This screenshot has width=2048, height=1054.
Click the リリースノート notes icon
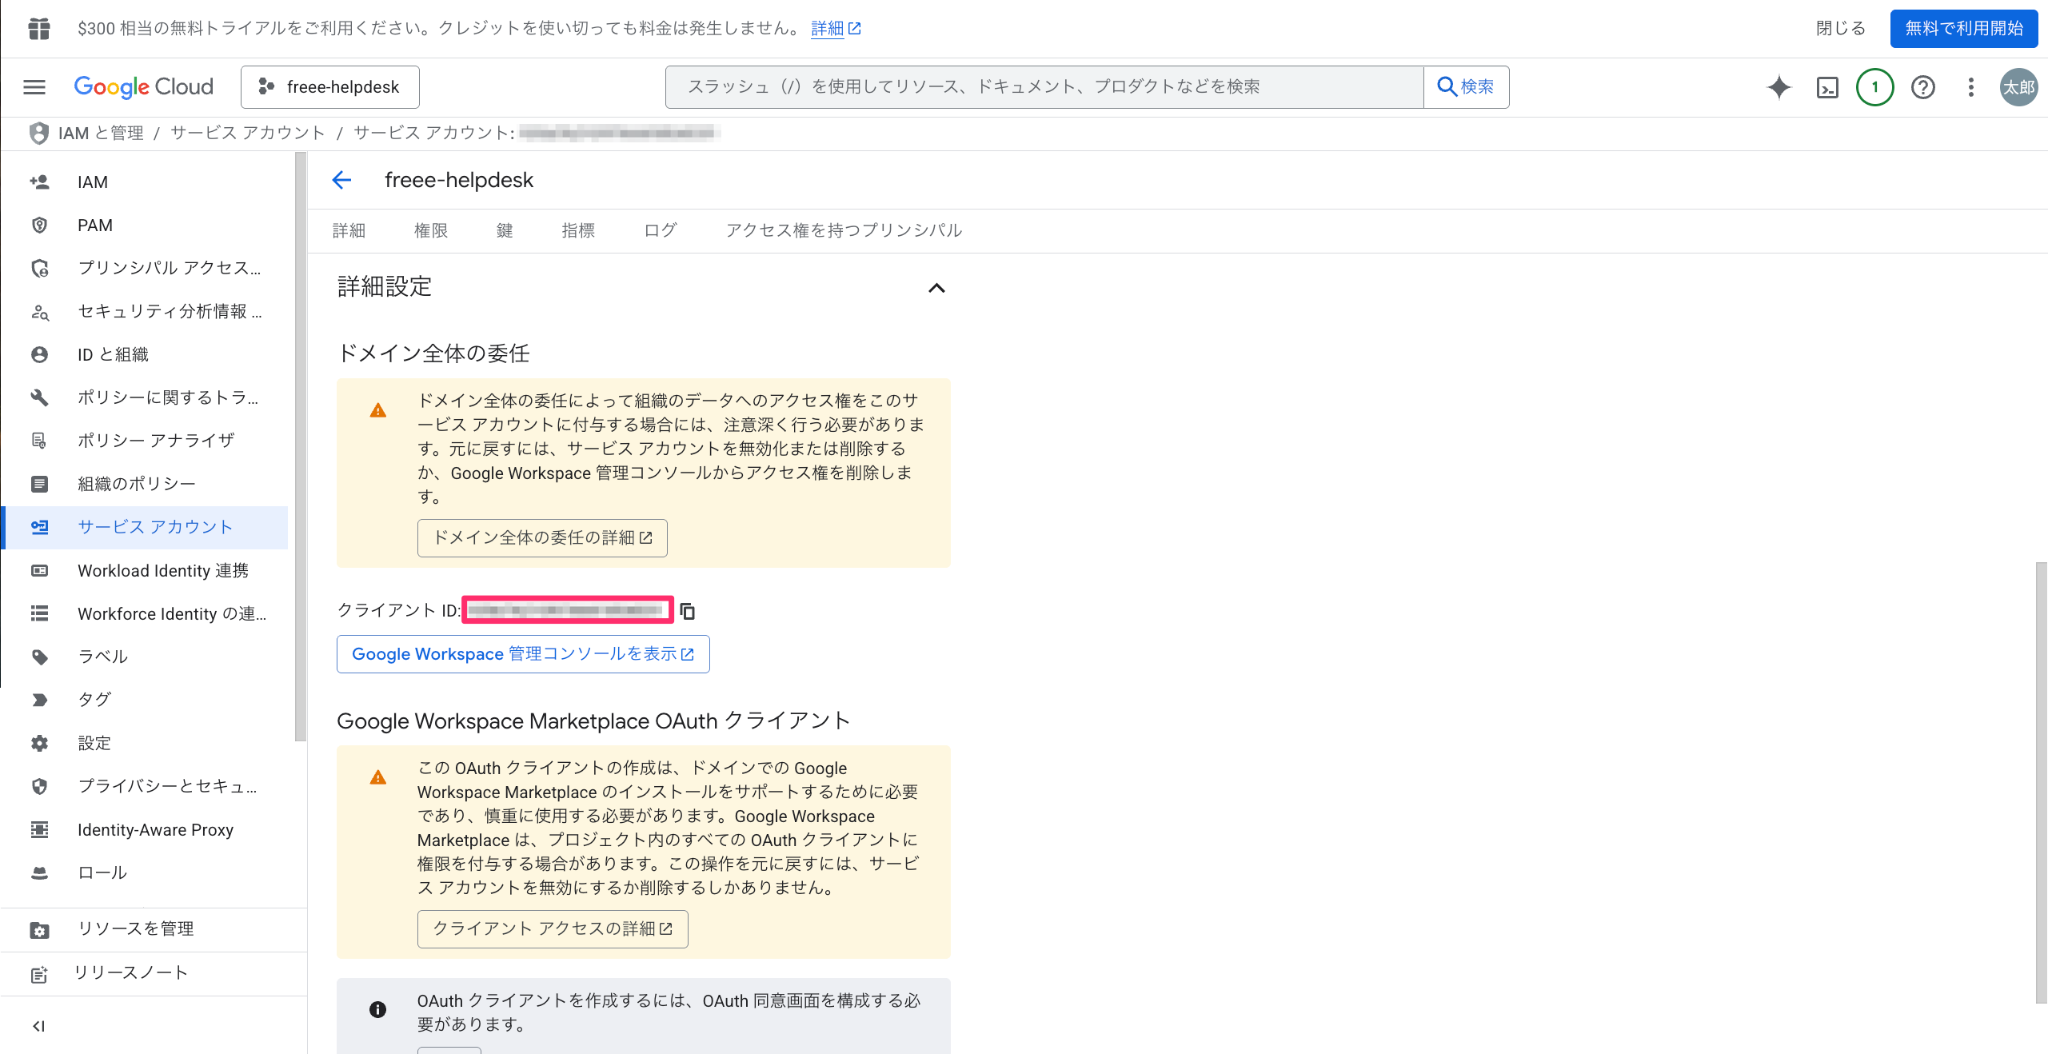[x=39, y=974]
